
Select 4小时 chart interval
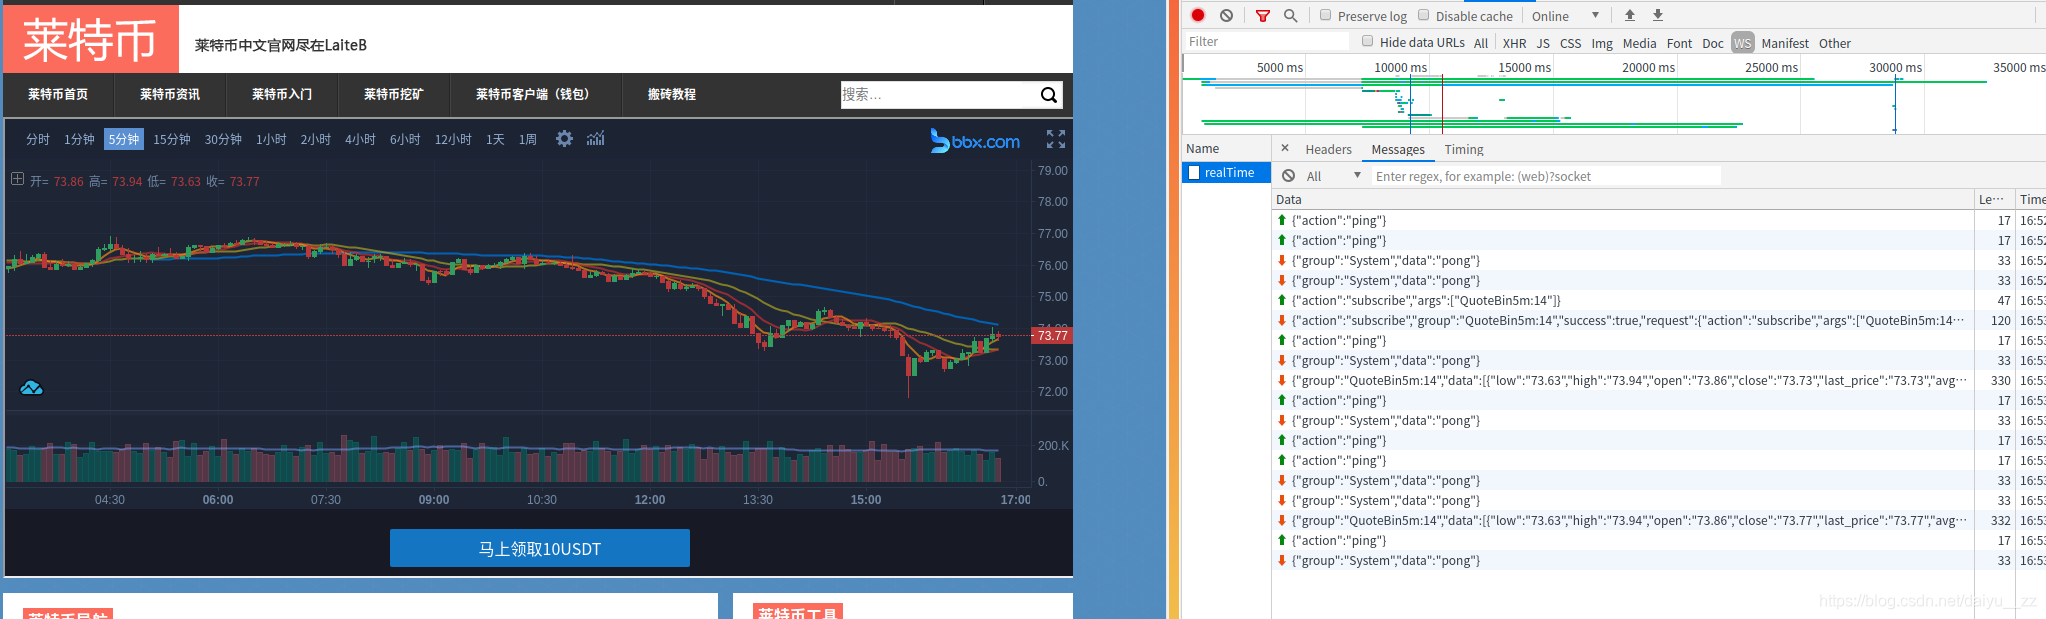click(x=360, y=139)
